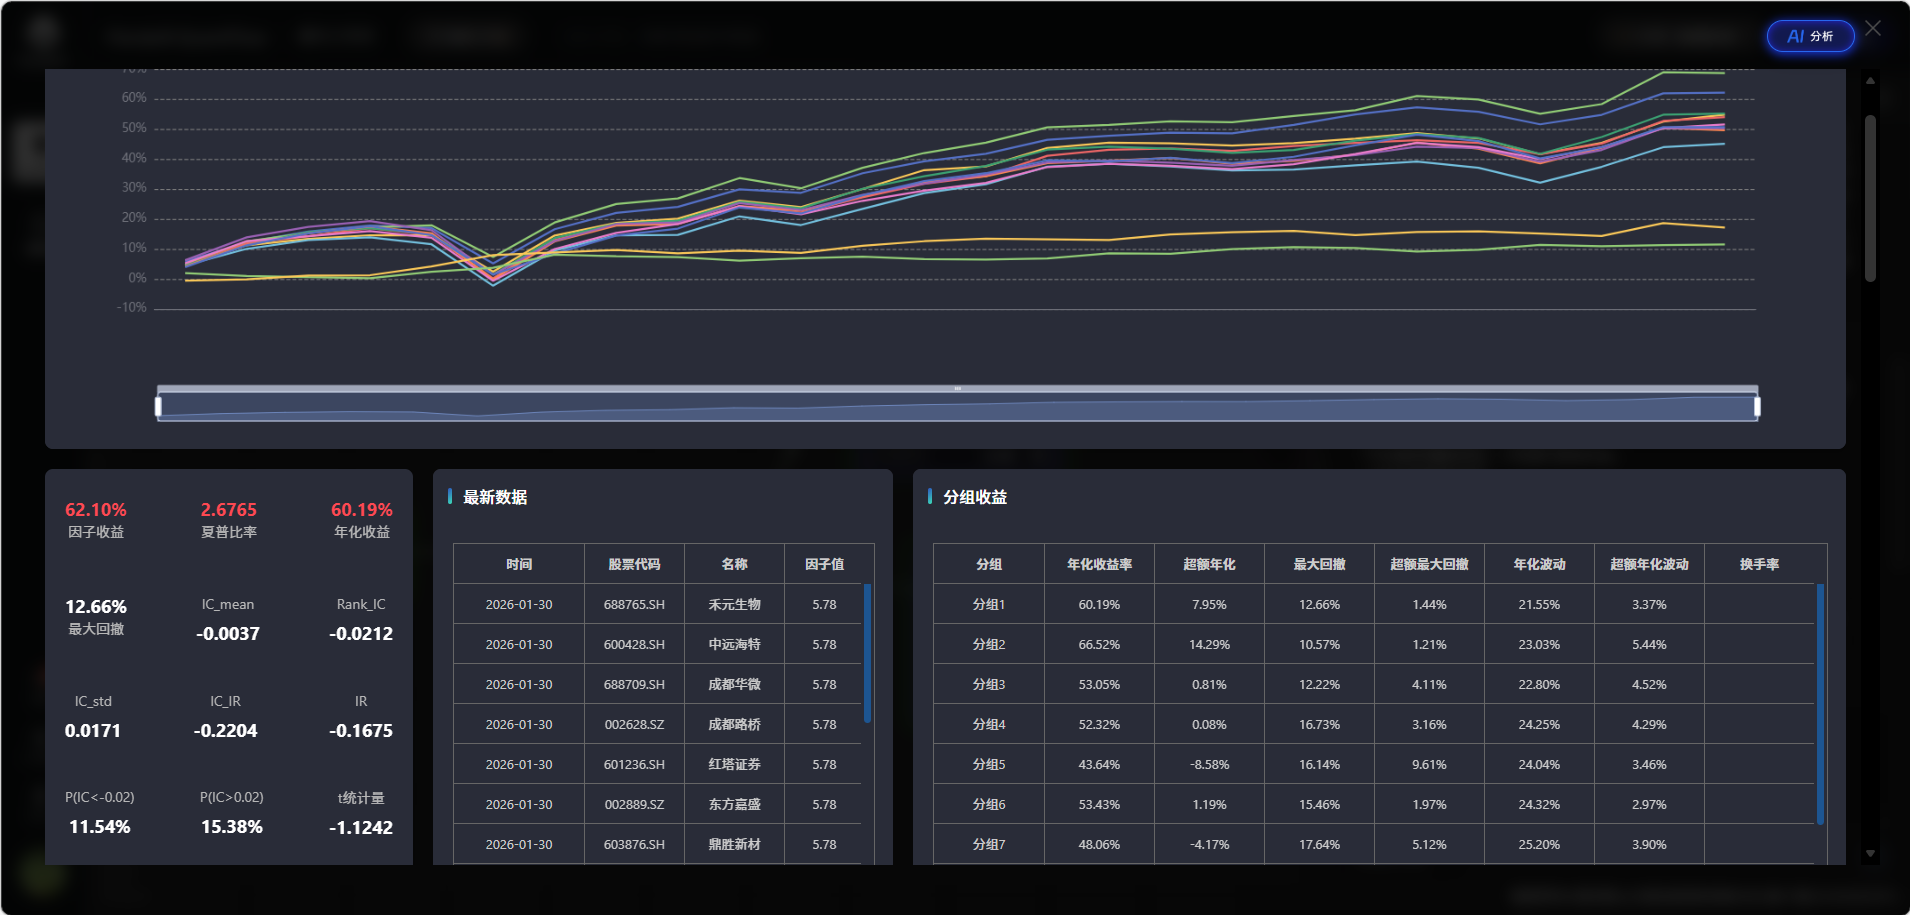The height and width of the screenshot is (915, 1910).
Task: Click the 股票代码 column header
Action: point(634,564)
